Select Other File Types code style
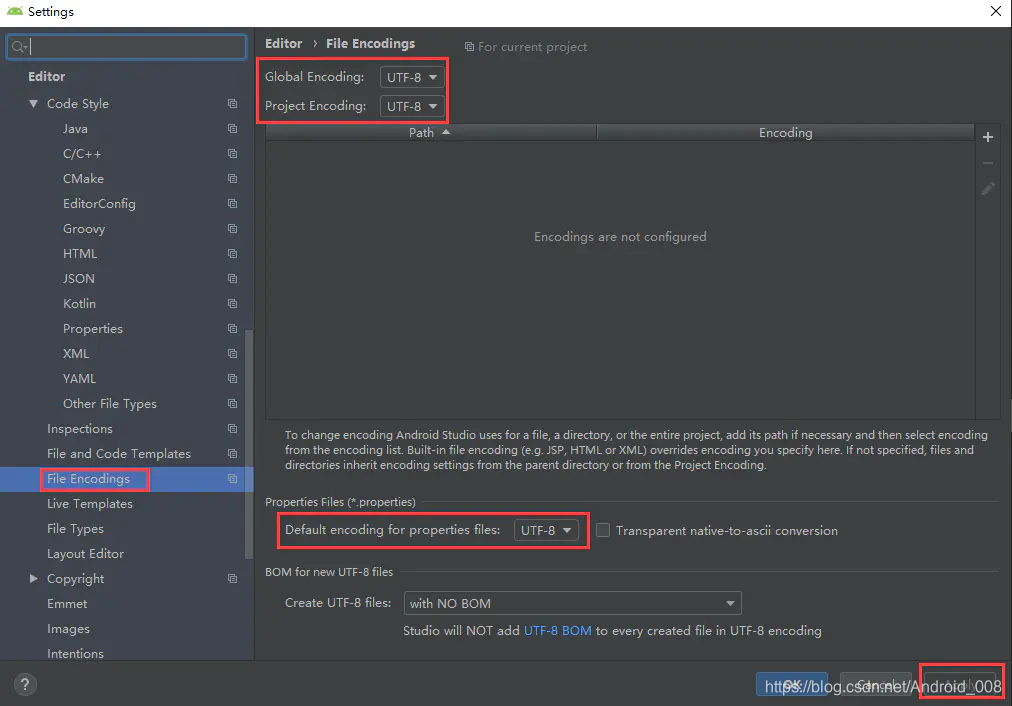Screen dimensions: 1012x706 click(110, 403)
